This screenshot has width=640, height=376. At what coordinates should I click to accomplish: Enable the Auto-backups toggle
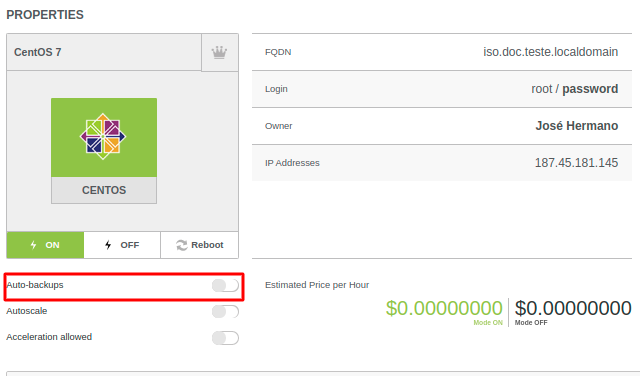tap(225, 285)
